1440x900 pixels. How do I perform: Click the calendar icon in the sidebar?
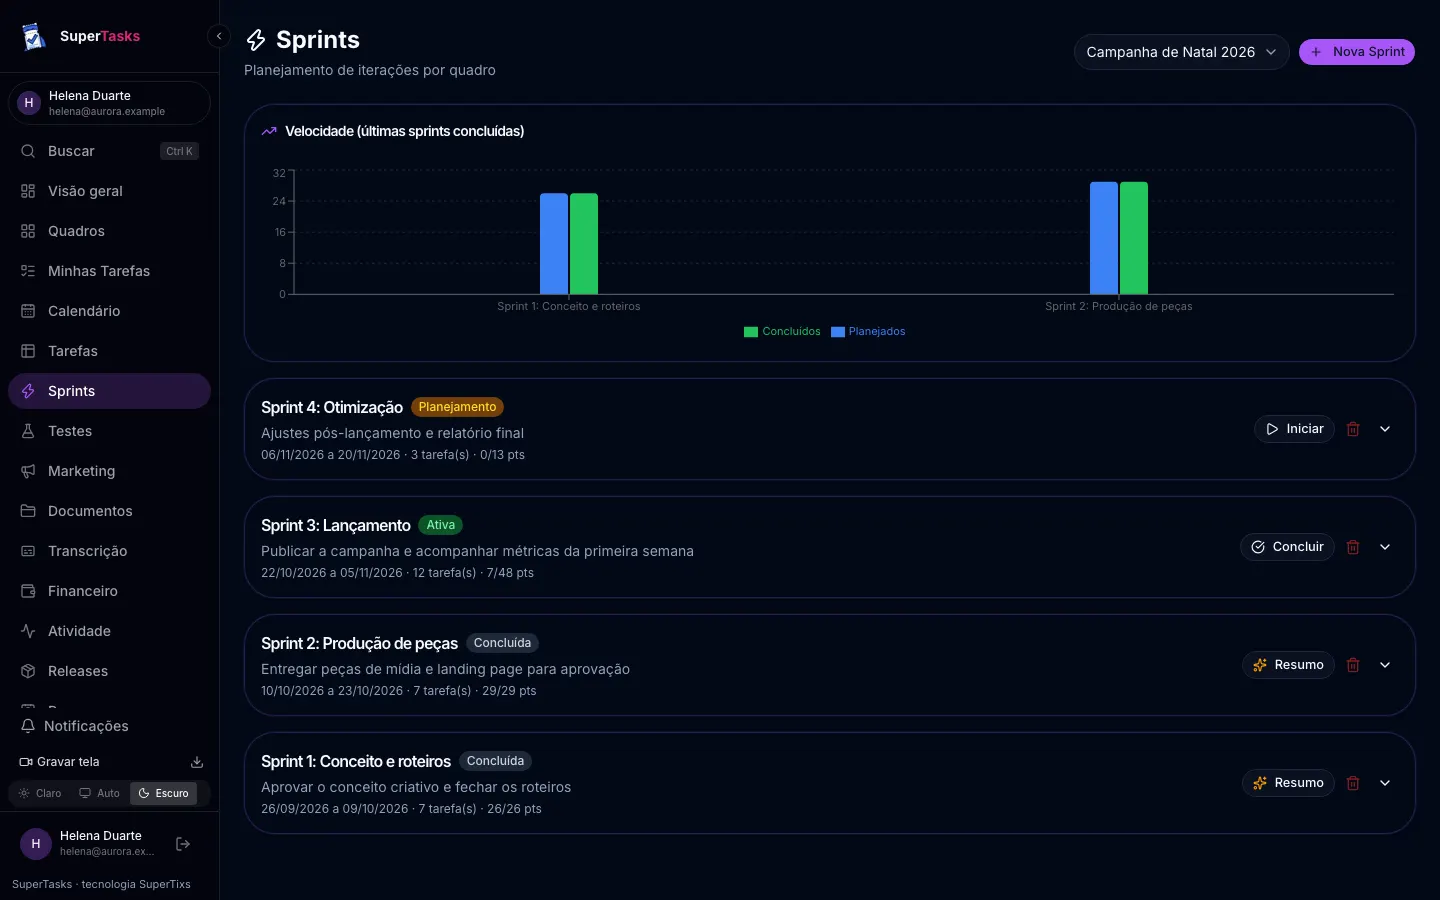click(x=28, y=311)
